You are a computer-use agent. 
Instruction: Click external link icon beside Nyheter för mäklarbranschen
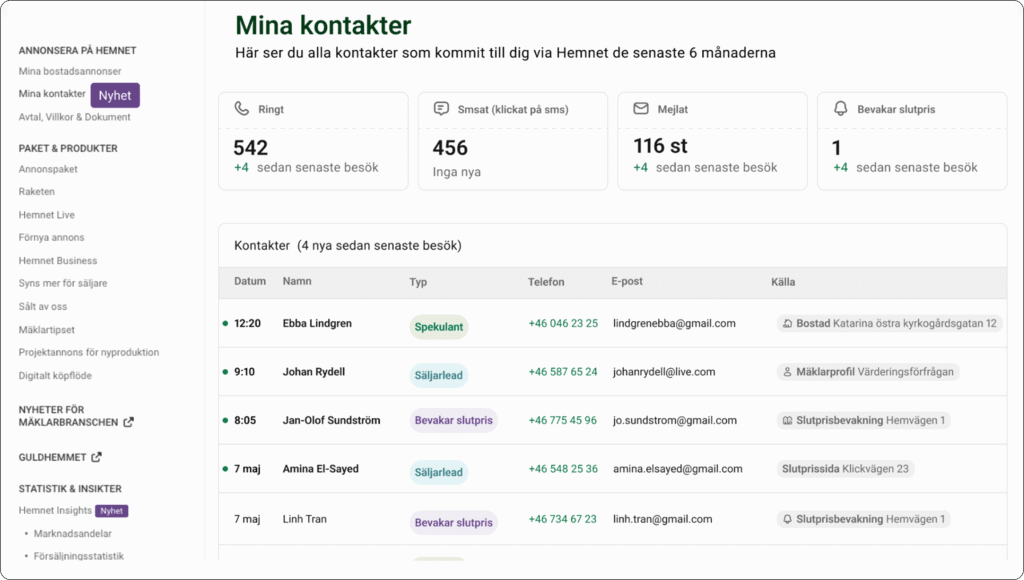(129, 422)
